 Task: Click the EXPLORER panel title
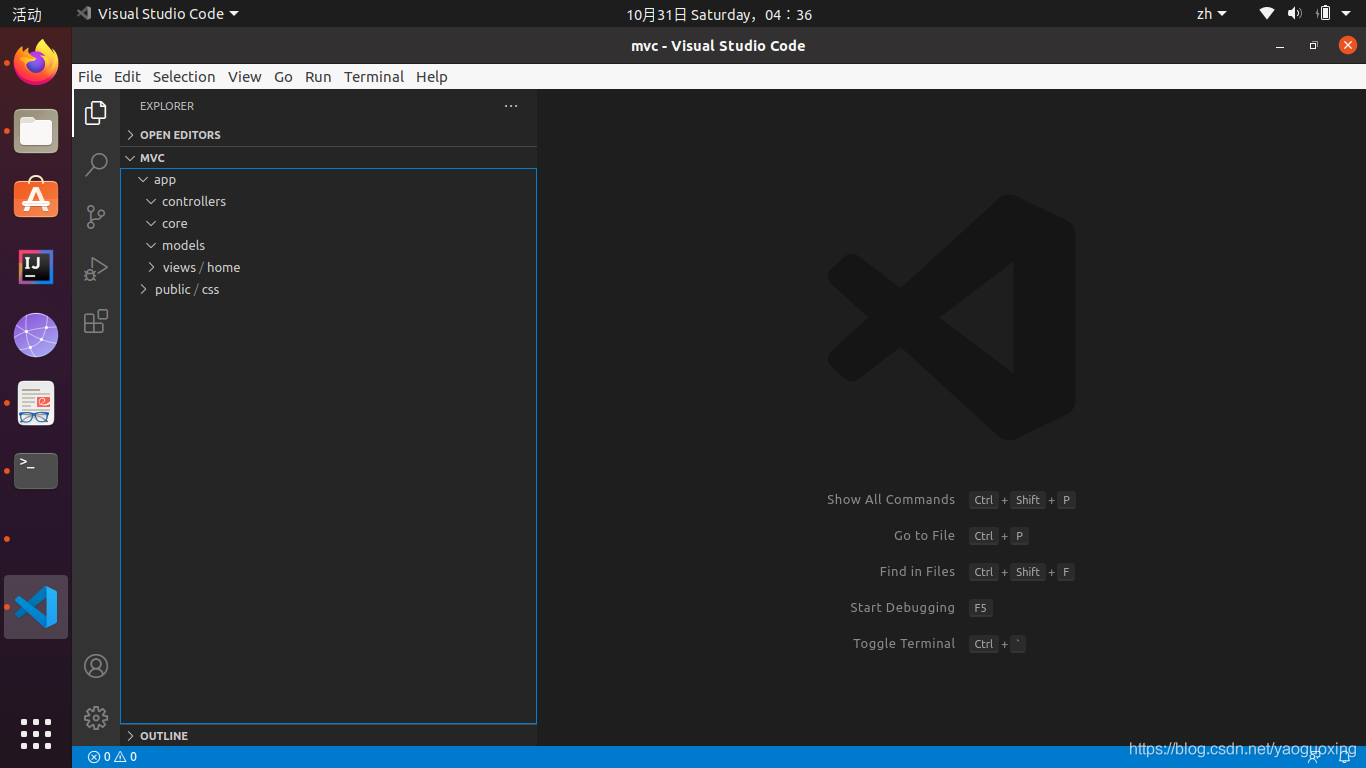[x=167, y=106]
